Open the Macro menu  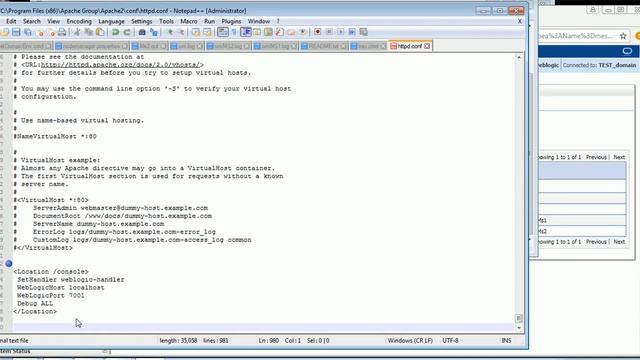[x=189, y=21]
